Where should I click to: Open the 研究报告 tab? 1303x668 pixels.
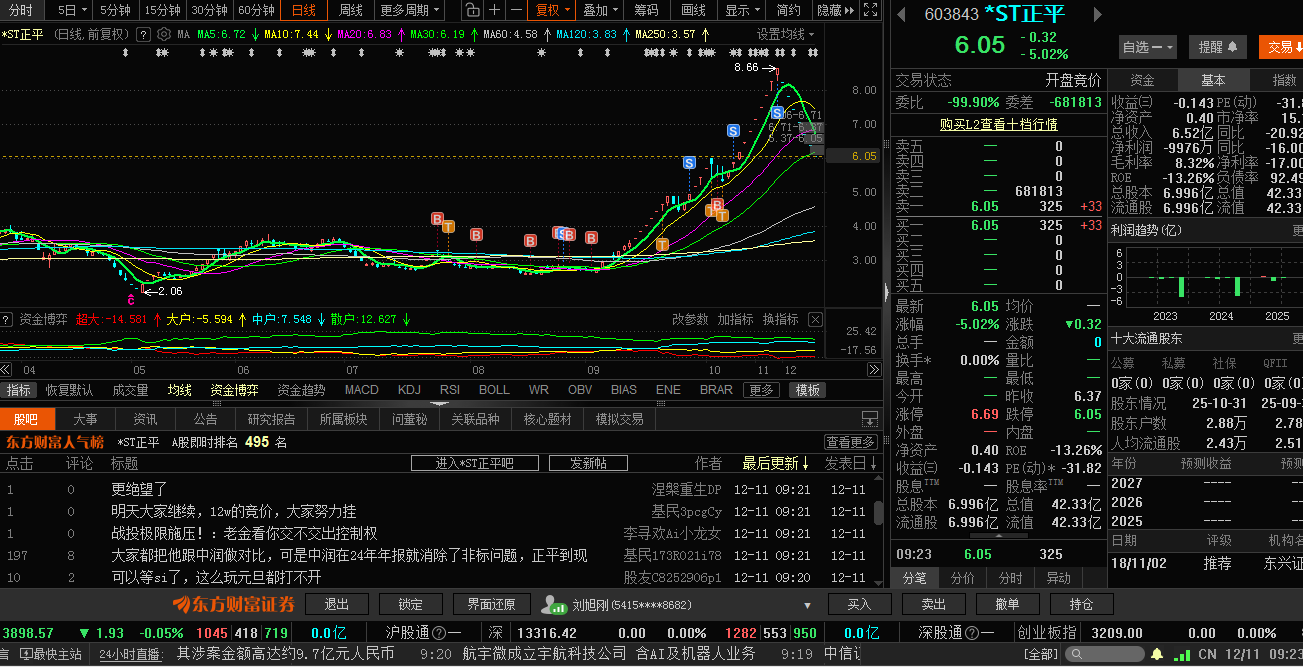272,419
